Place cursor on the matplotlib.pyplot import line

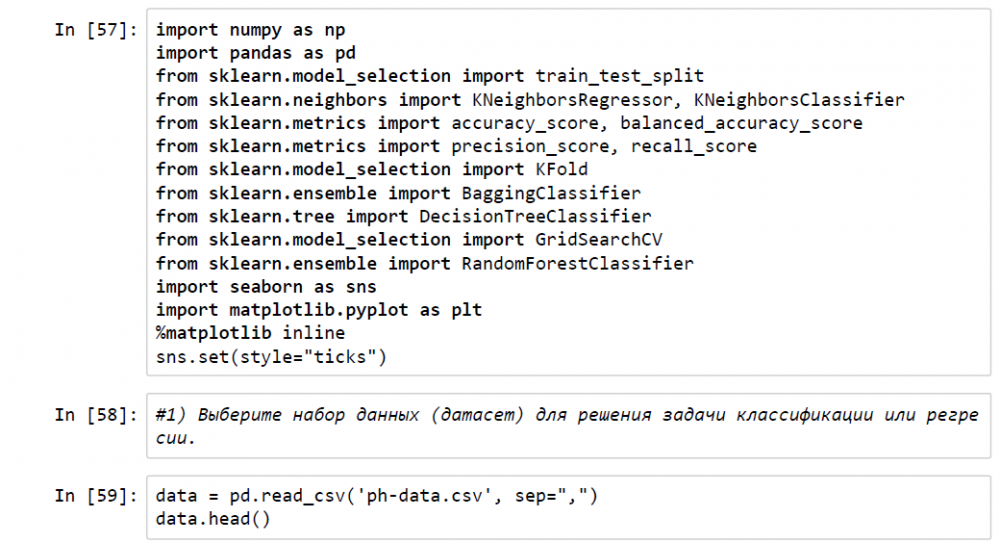[319, 310]
